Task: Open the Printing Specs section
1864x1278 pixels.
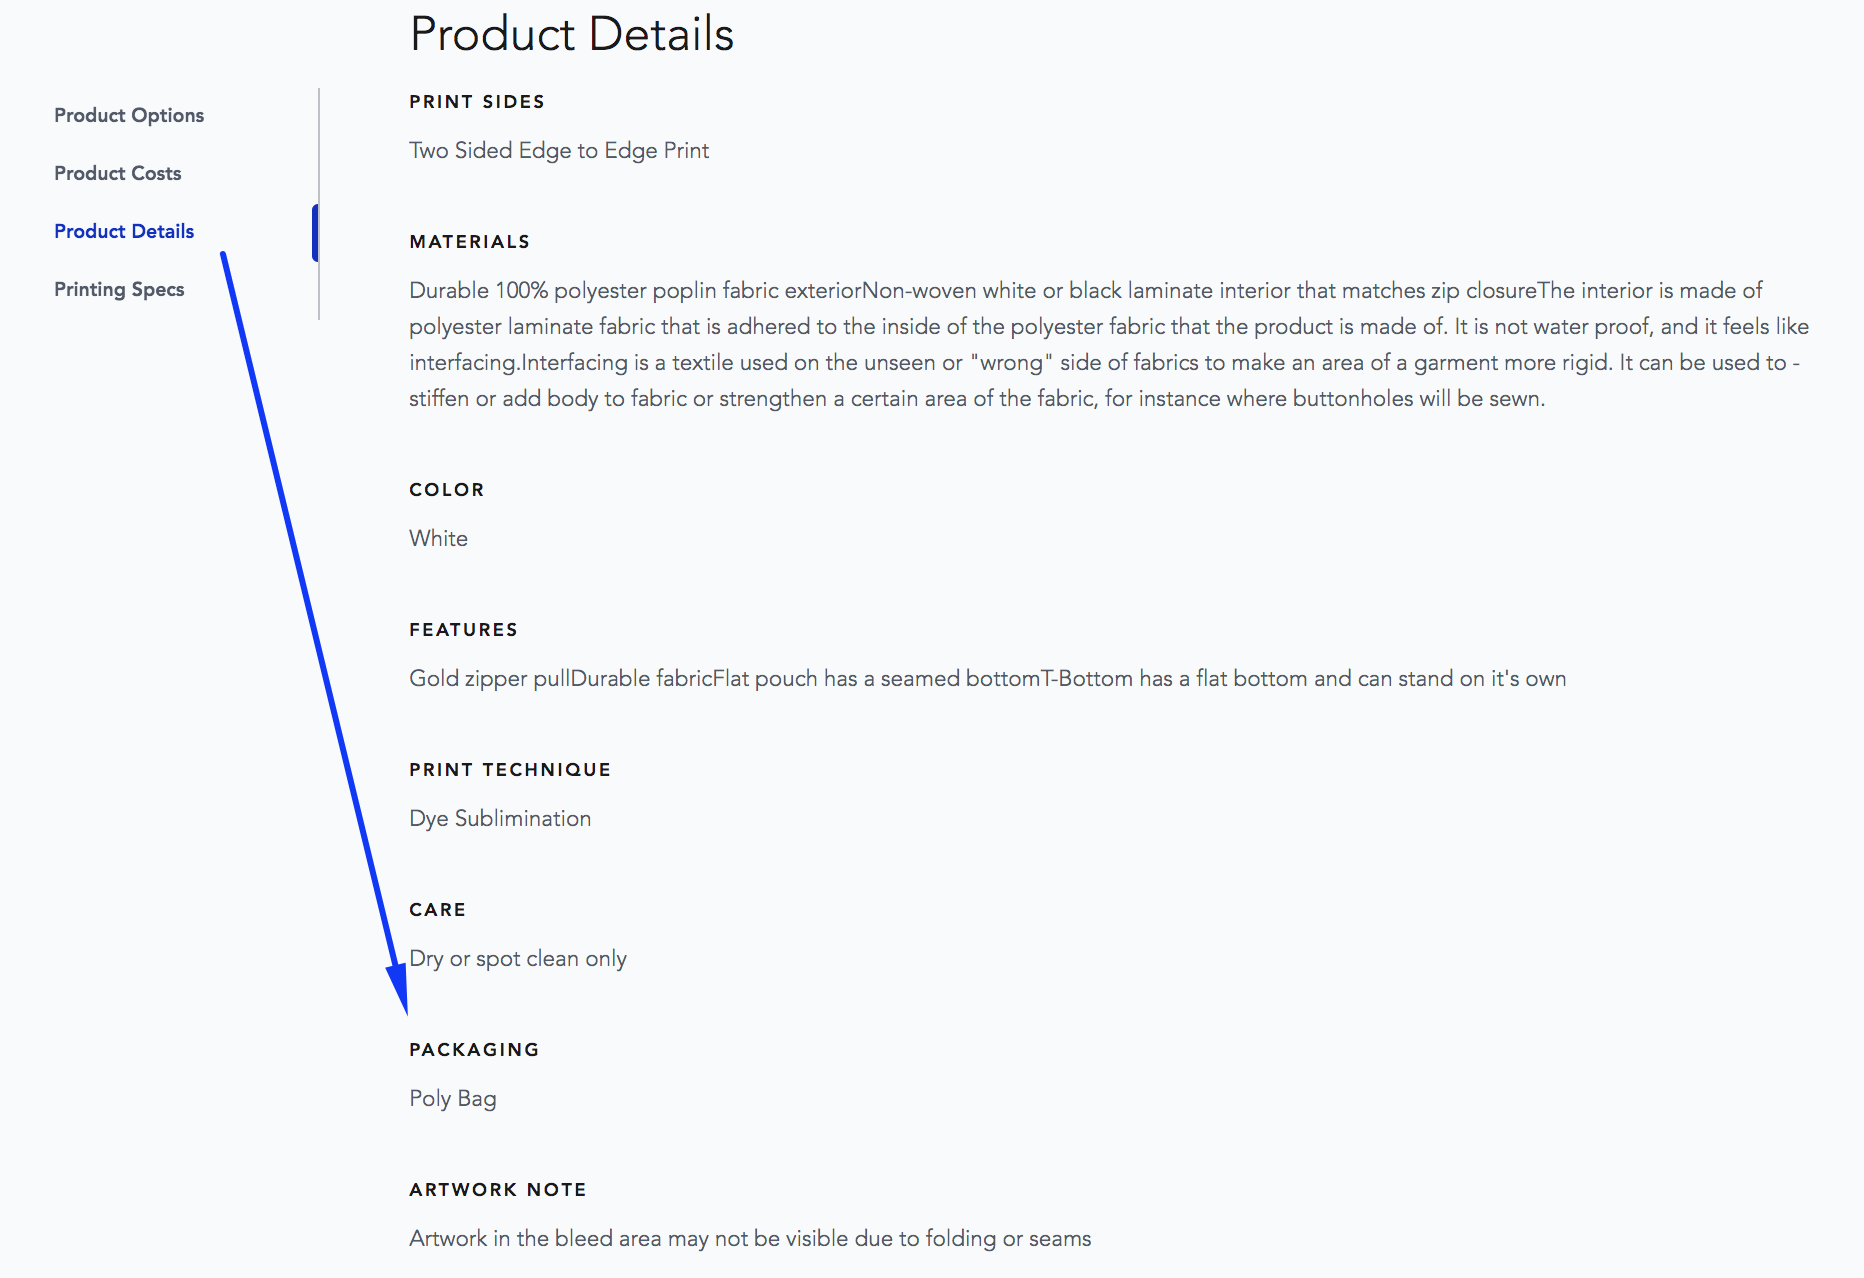Action: [x=119, y=288]
